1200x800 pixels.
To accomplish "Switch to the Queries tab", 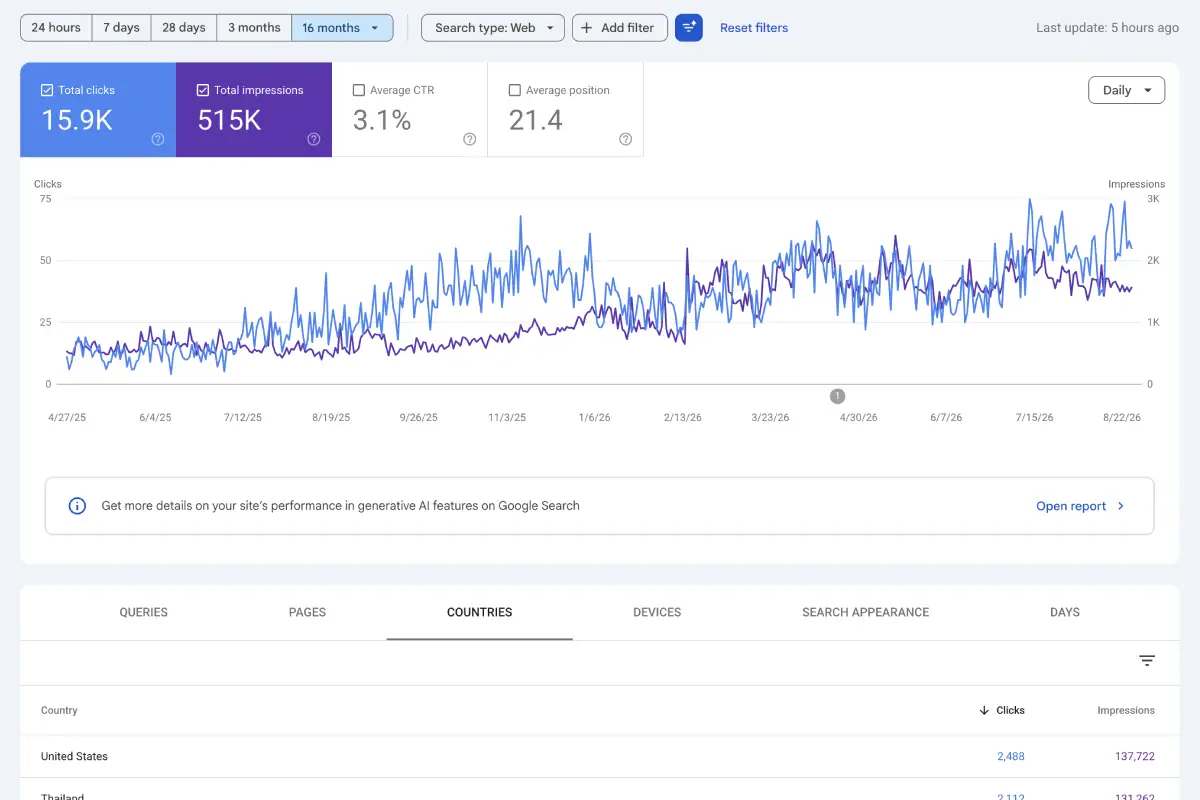I will 144,612.
